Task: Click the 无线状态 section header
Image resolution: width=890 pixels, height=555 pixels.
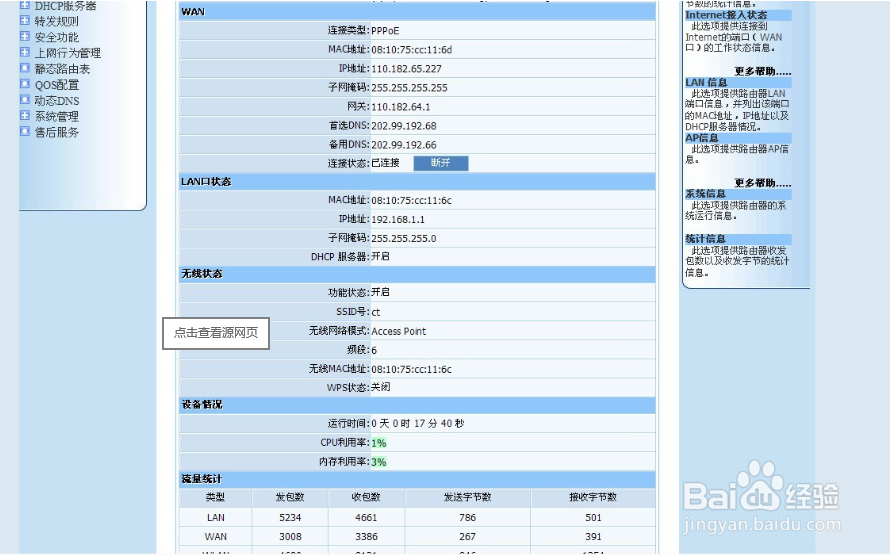Action: (417, 274)
